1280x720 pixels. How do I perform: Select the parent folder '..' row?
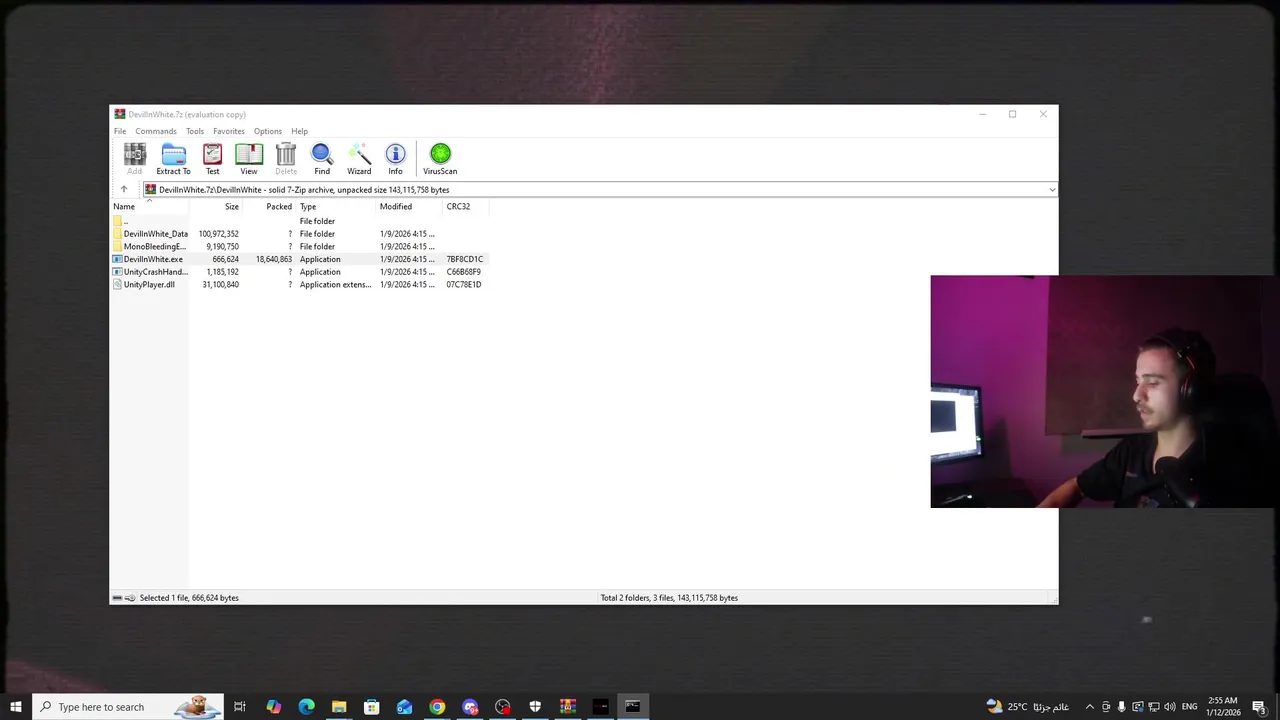tap(298, 221)
